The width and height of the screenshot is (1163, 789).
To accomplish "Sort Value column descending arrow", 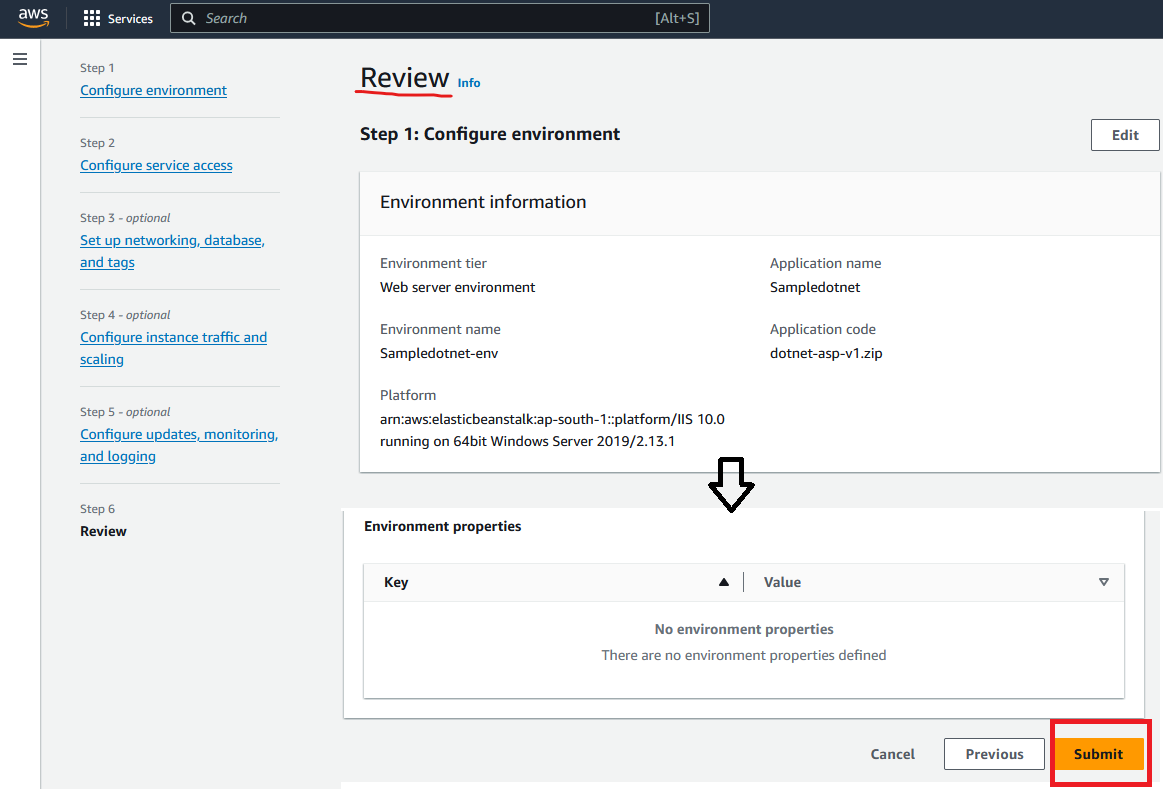I will coord(1104,582).
